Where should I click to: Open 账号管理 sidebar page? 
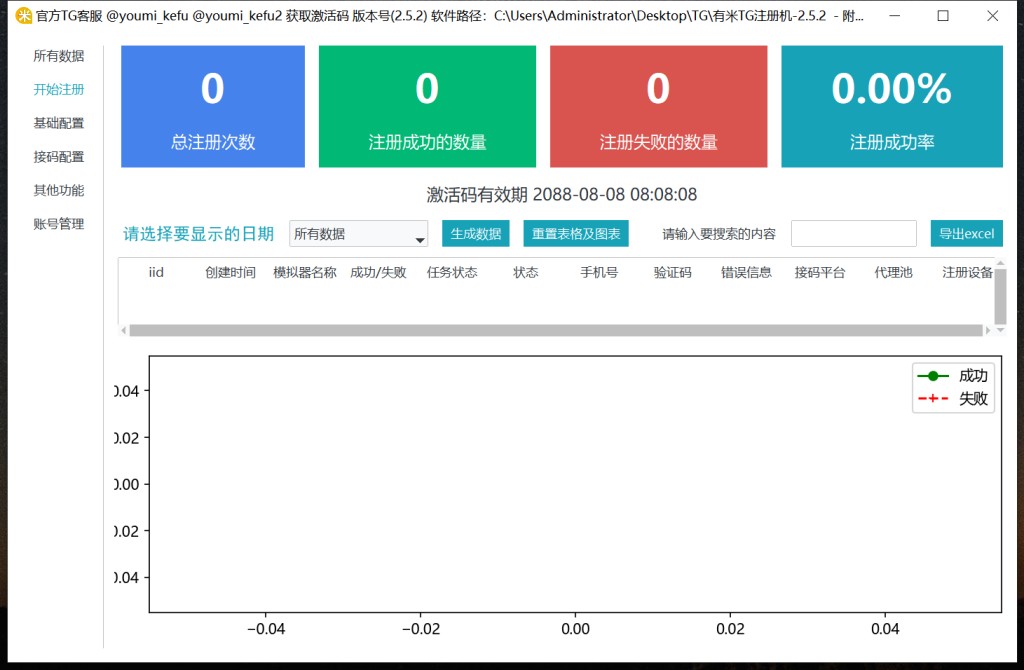pos(59,224)
